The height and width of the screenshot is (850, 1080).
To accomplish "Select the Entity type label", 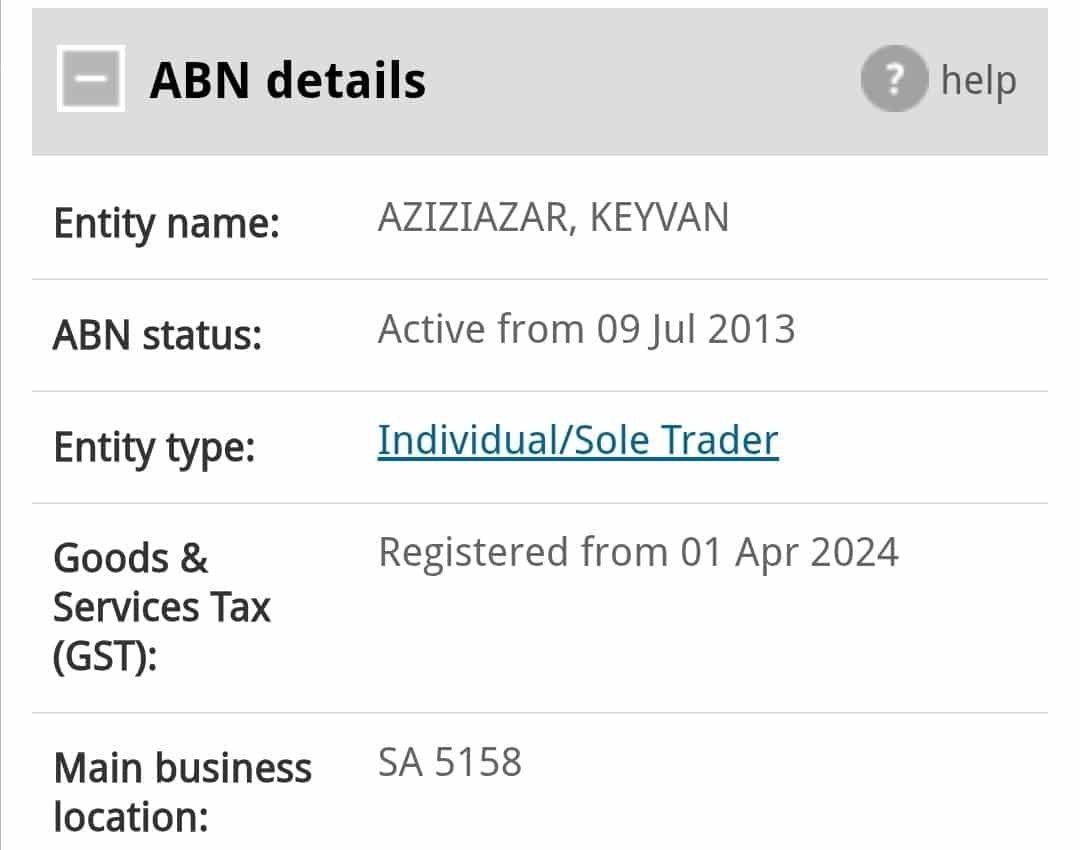I will [x=154, y=447].
